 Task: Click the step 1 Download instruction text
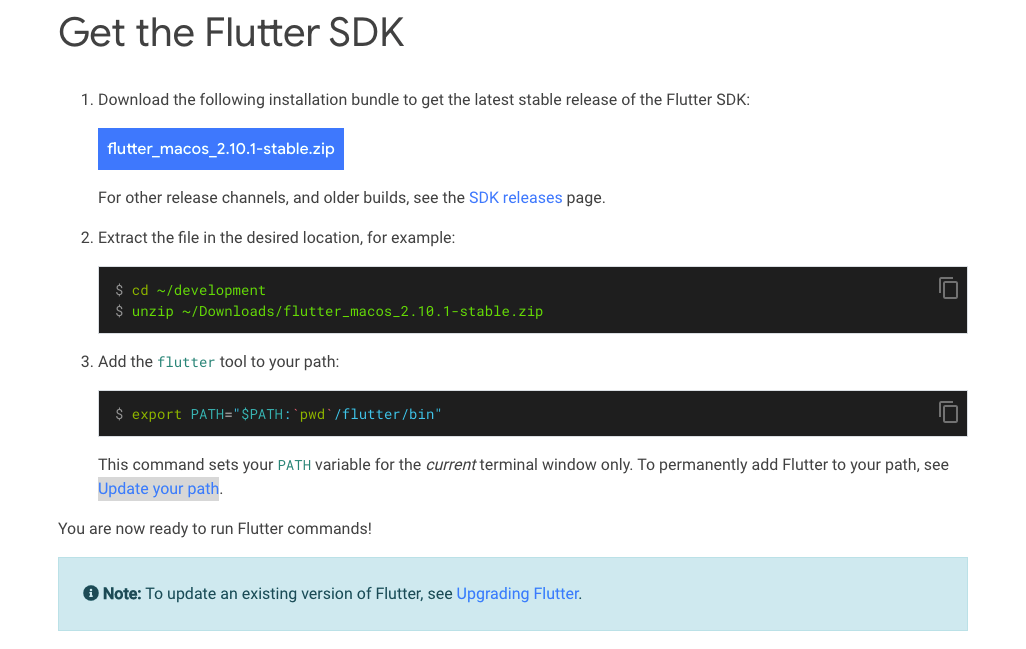[423, 99]
